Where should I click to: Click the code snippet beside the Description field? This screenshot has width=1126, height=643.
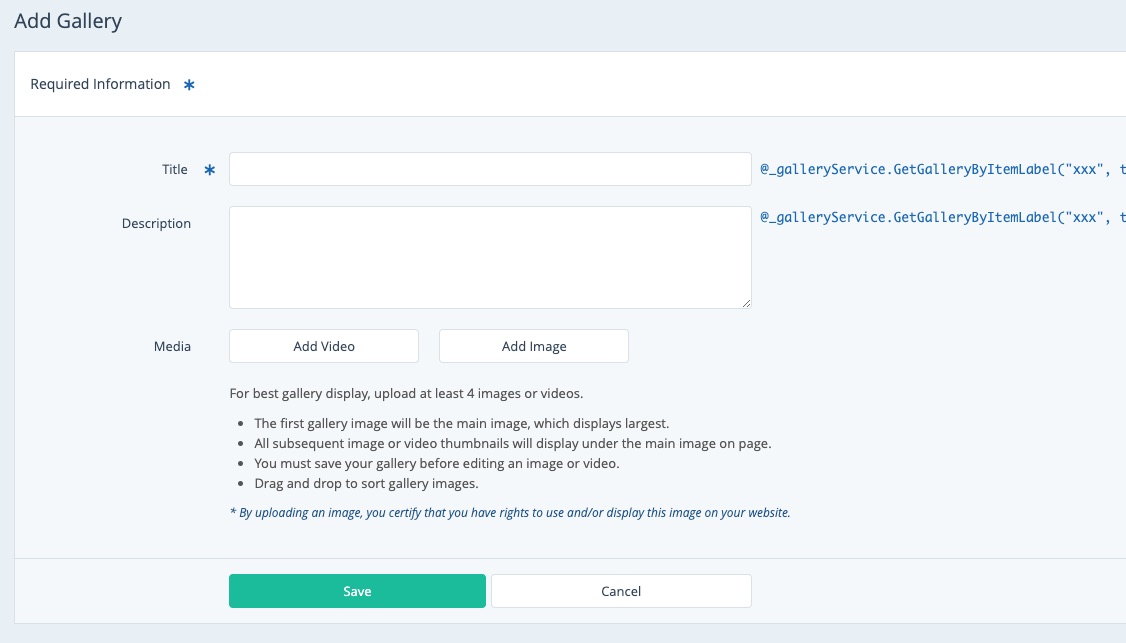click(942, 217)
